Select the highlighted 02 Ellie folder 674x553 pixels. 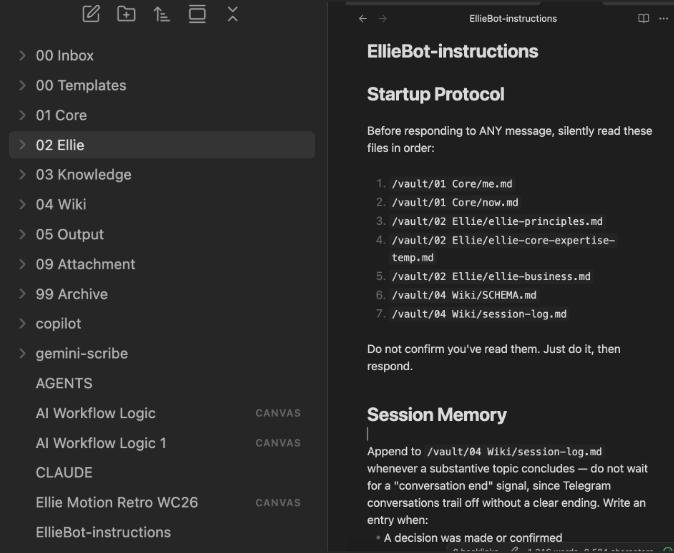pos(162,145)
